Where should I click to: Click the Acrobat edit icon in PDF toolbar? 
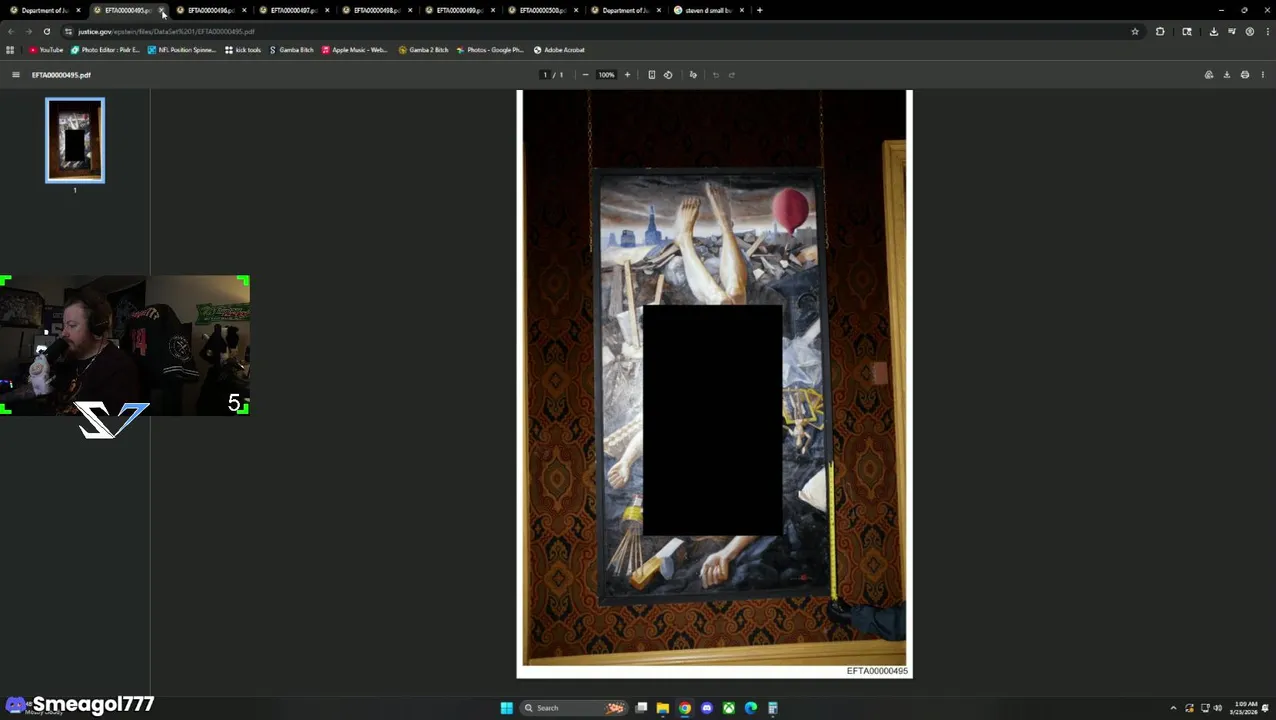[x=1209, y=75]
